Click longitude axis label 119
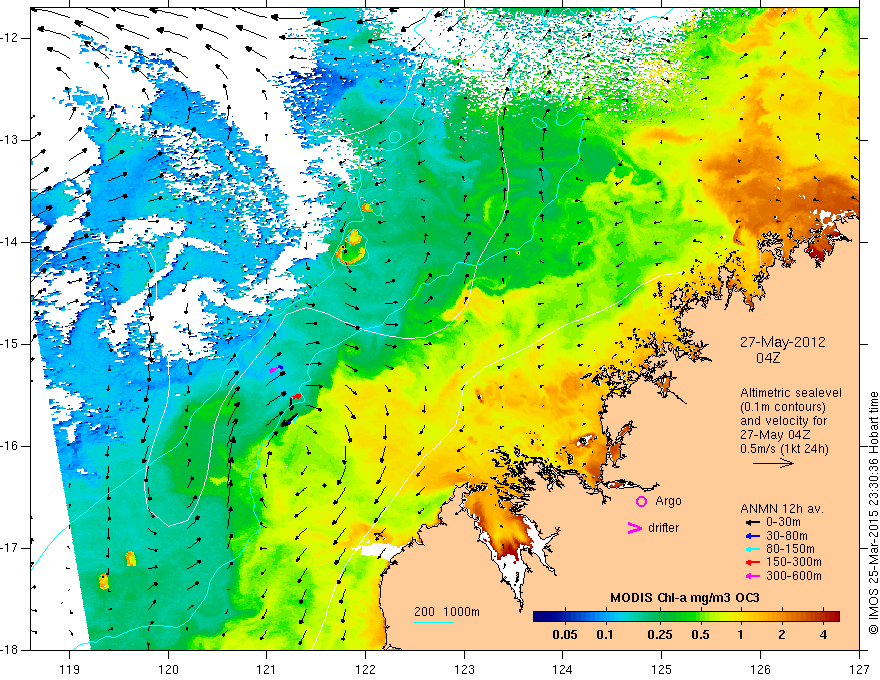The image size is (880, 680). coord(70,668)
